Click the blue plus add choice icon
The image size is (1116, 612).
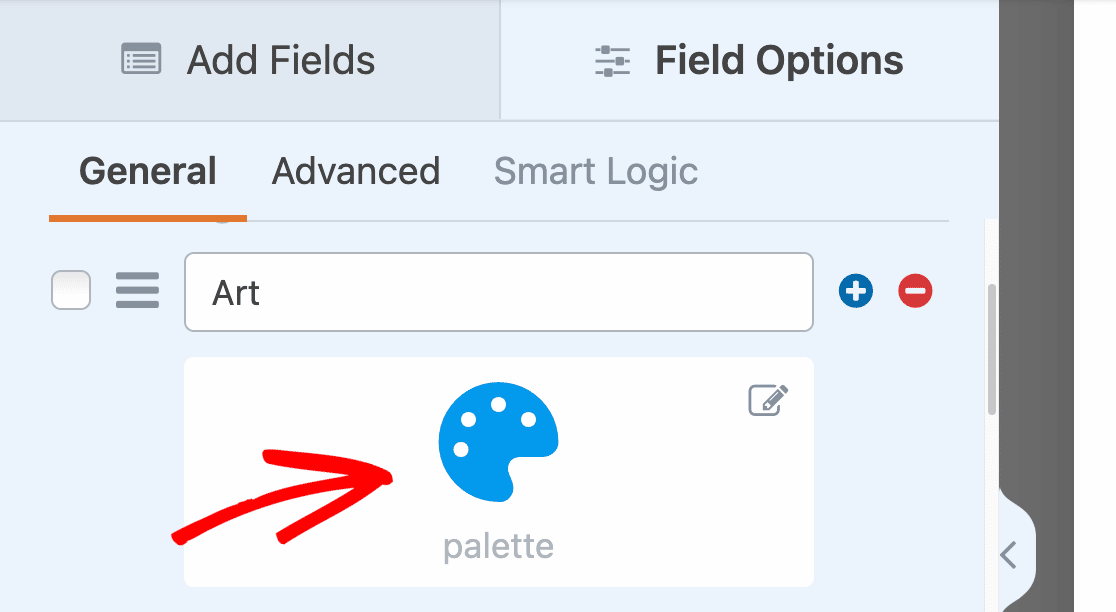click(856, 291)
